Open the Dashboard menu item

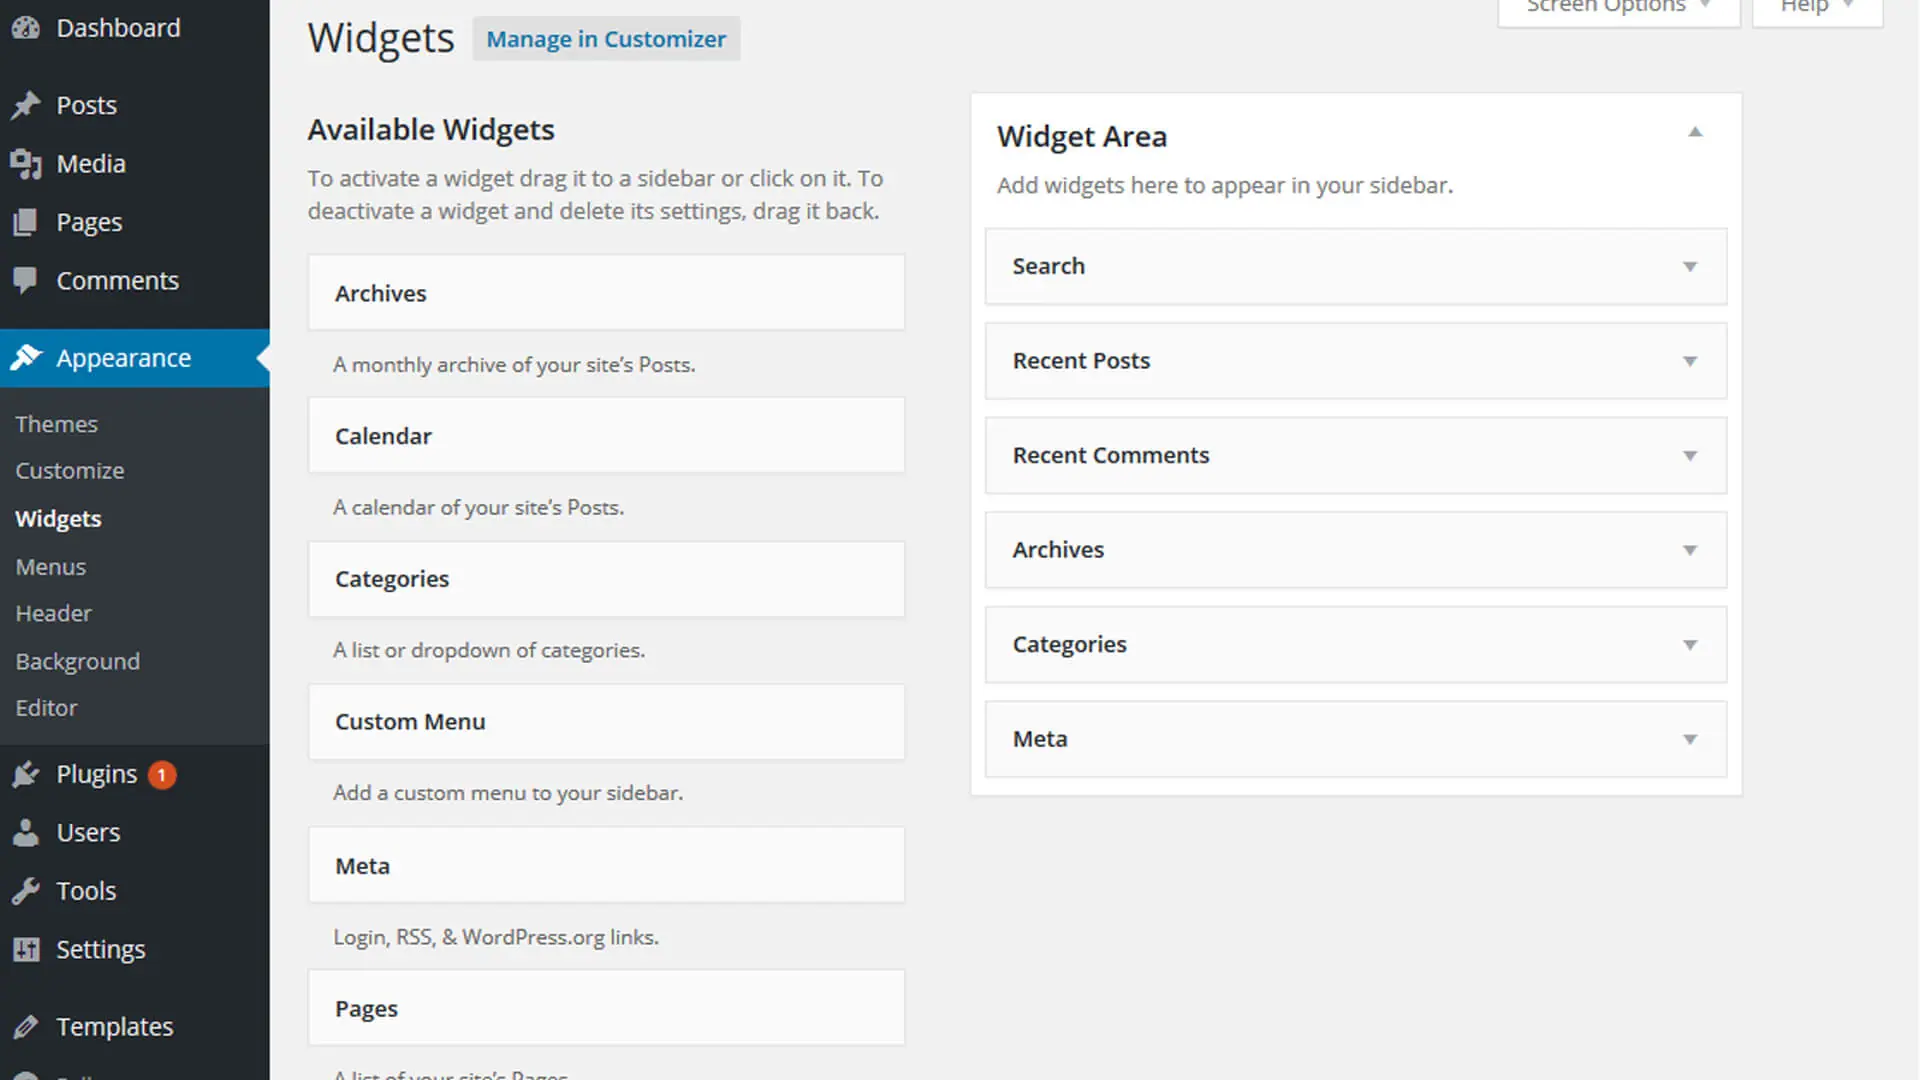(x=135, y=28)
